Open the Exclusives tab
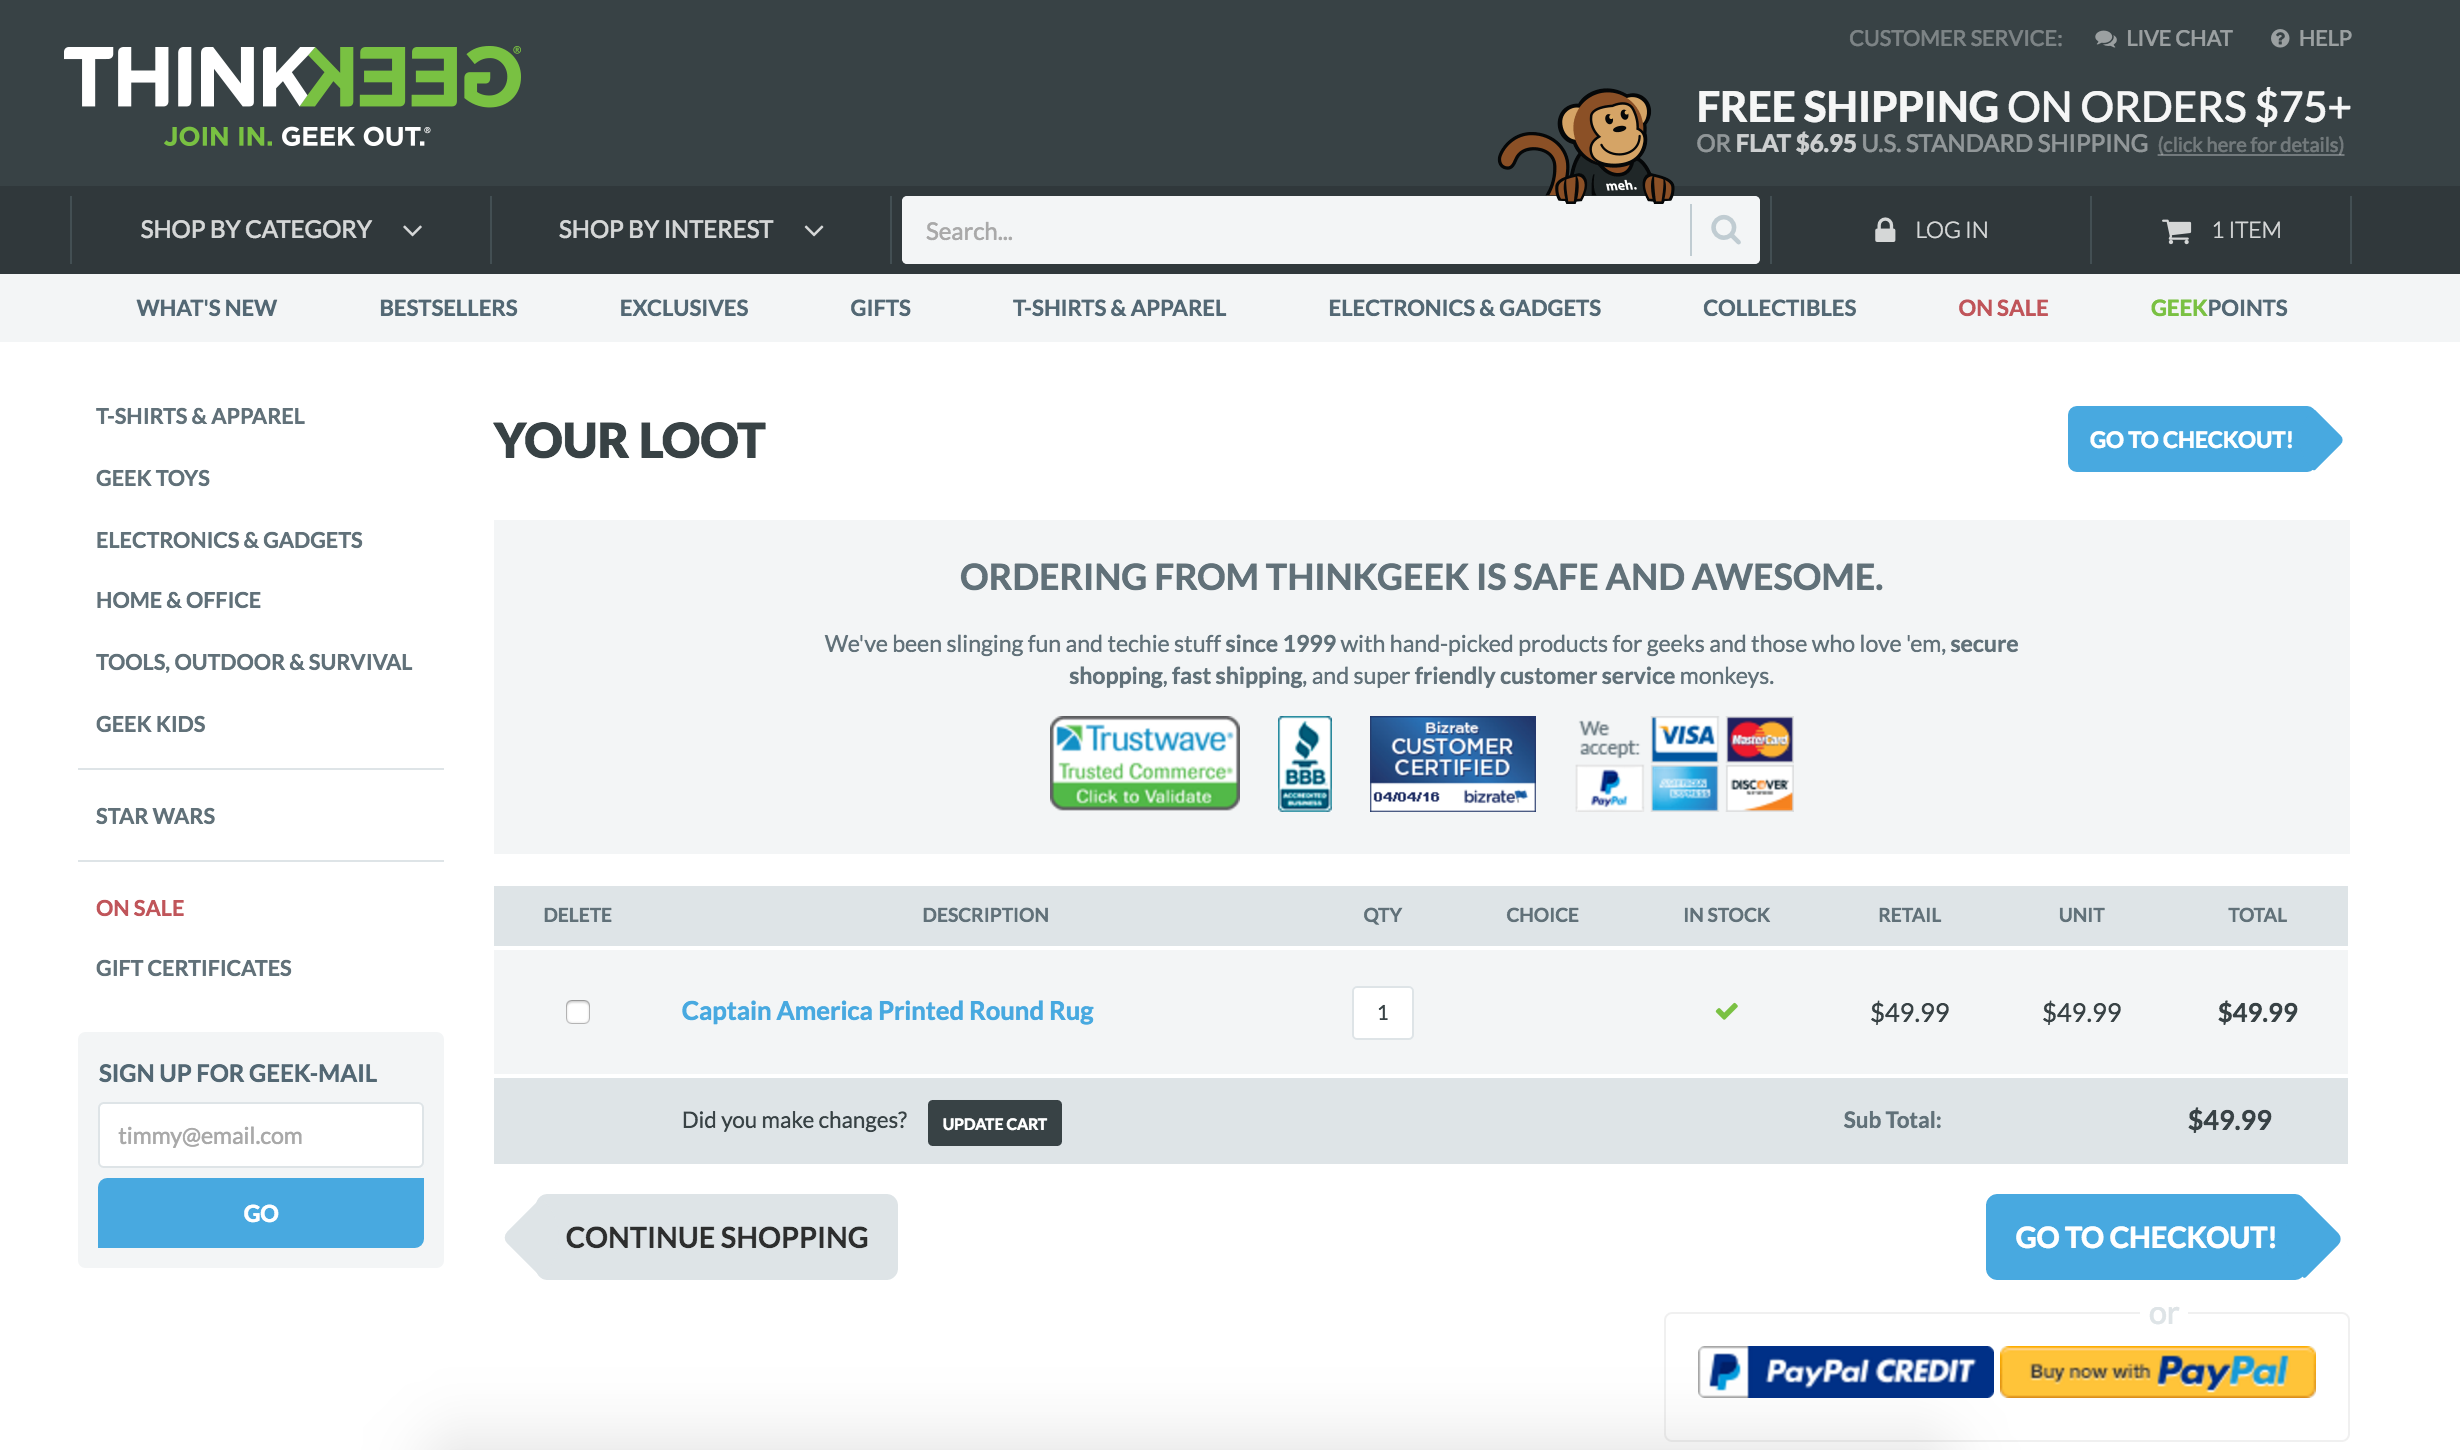The height and width of the screenshot is (1450, 2460). click(684, 308)
